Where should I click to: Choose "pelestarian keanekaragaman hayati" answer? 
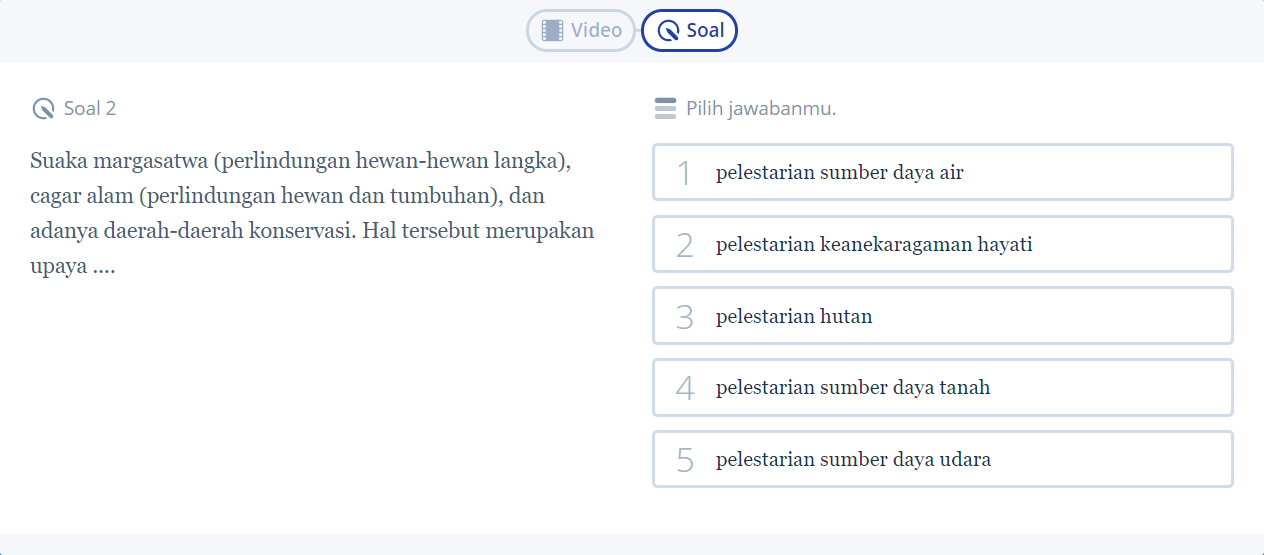942,244
